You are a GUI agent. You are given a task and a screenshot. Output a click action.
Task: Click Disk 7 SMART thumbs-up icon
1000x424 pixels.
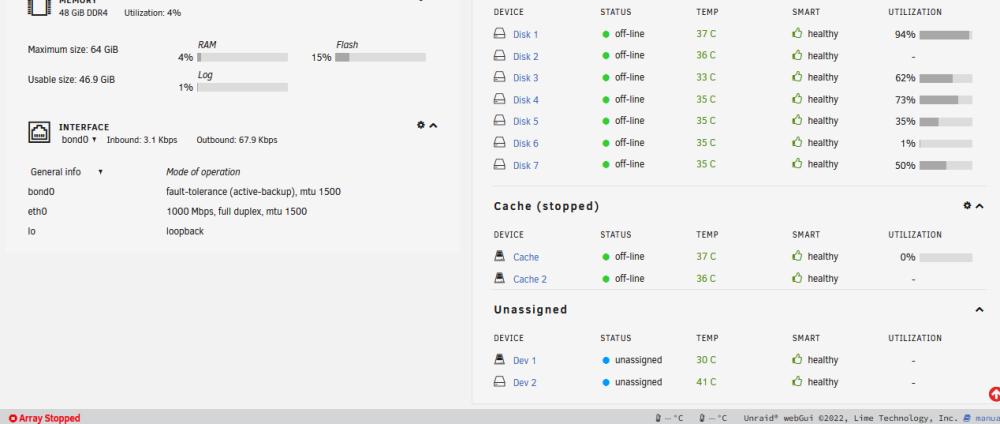[797, 164]
